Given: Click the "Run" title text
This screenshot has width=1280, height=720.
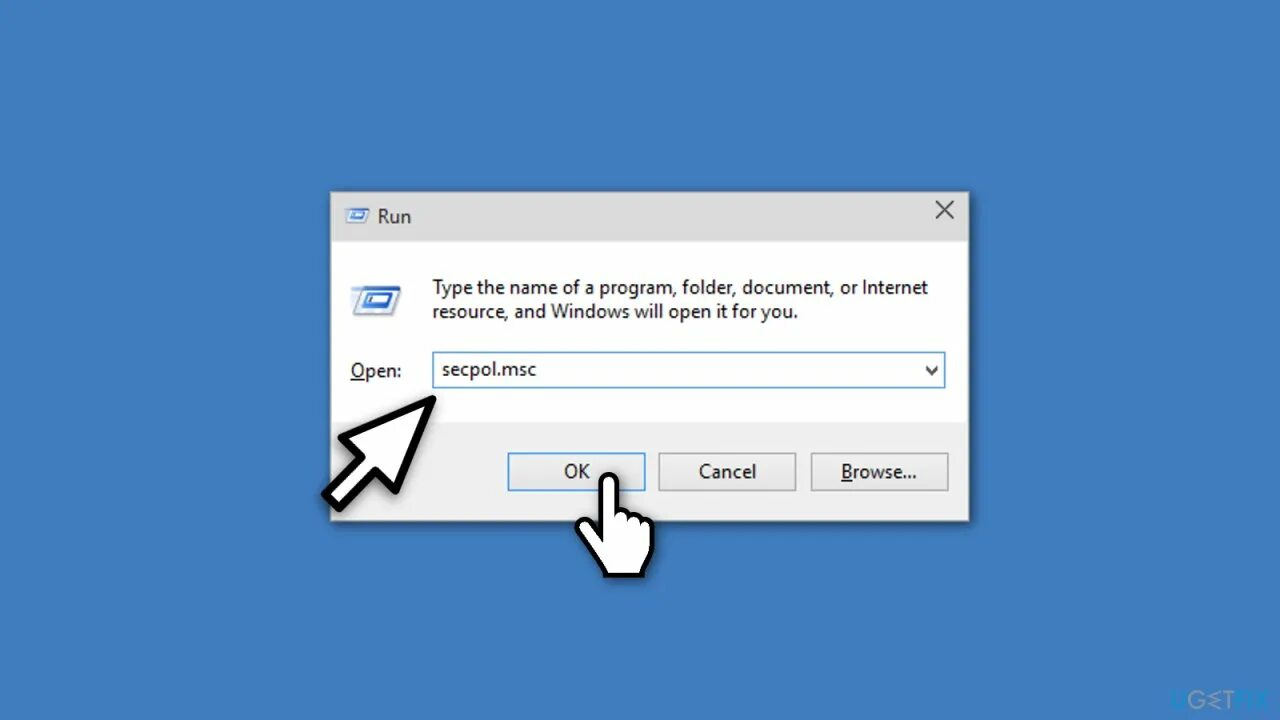Looking at the screenshot, I should pyautogui.click(x=394, y=216).
